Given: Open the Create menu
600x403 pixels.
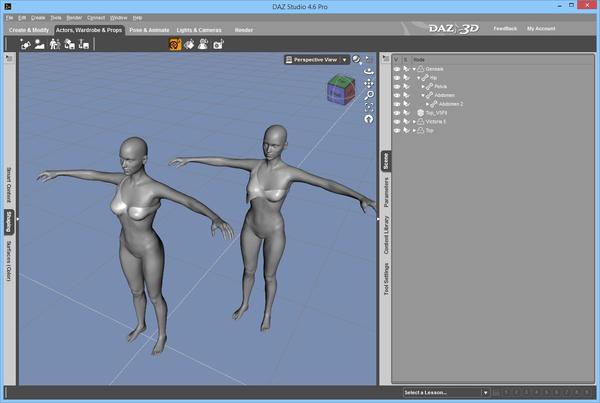Looking at the screenshot, I should coord(38,18).
